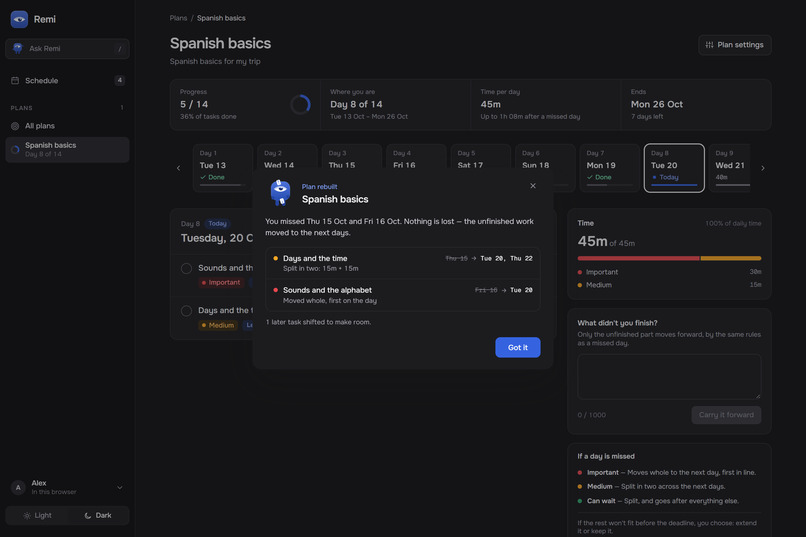Close the Plan rebuilt dialog
806x537 pixels.
click(x=533, y=186)
